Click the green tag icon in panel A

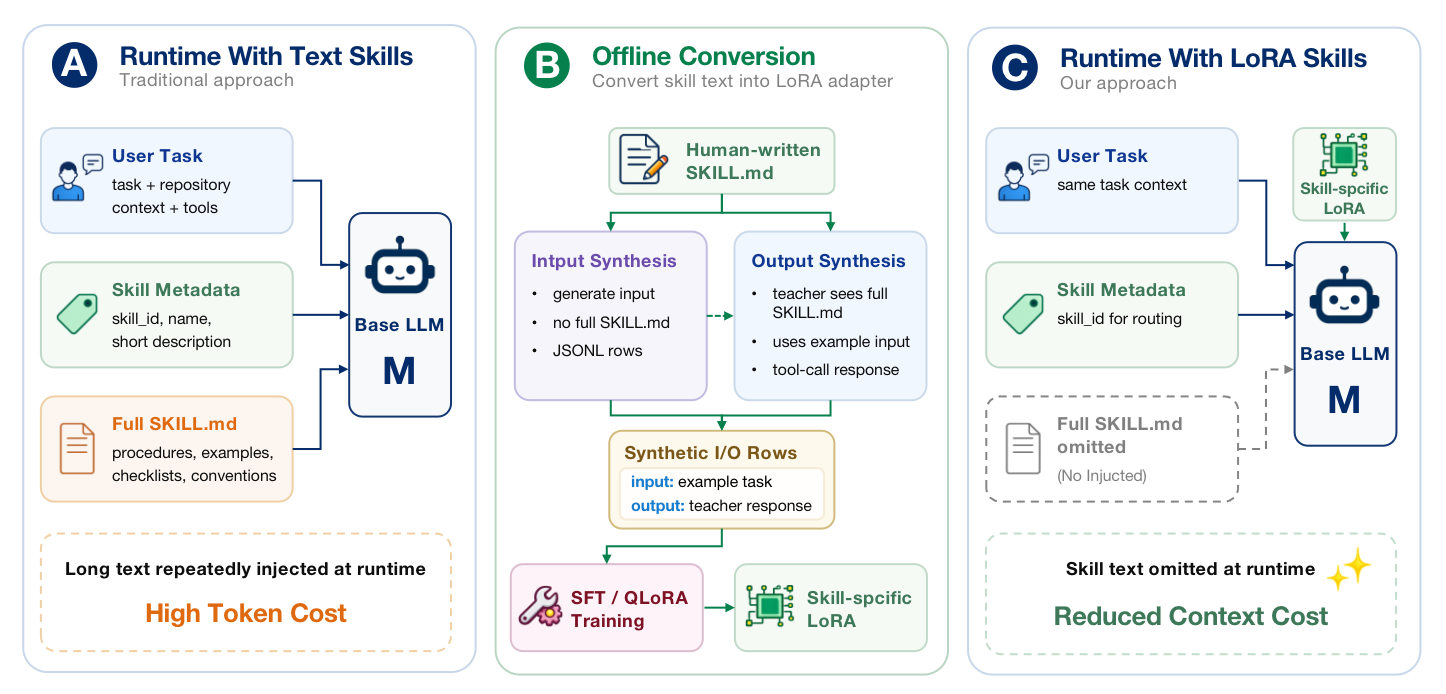[x=77, y=314]
